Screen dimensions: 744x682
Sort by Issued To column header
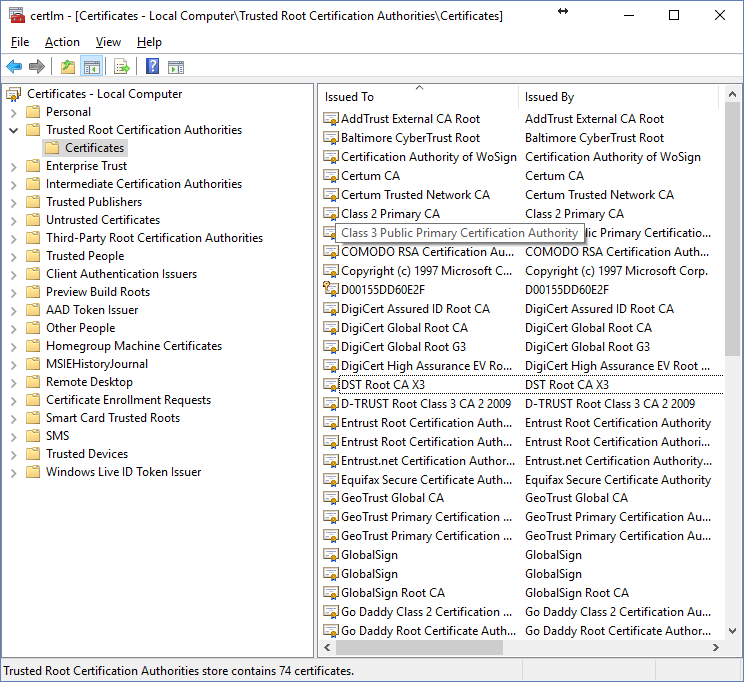[x=419, y=97]
